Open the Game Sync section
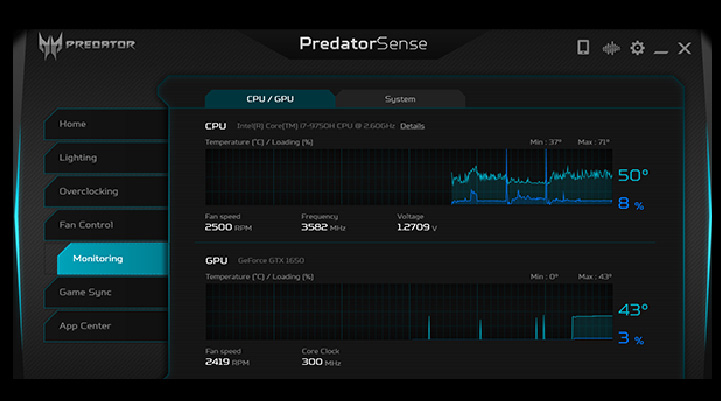This screenshot has width=721, height=401. 105,292
